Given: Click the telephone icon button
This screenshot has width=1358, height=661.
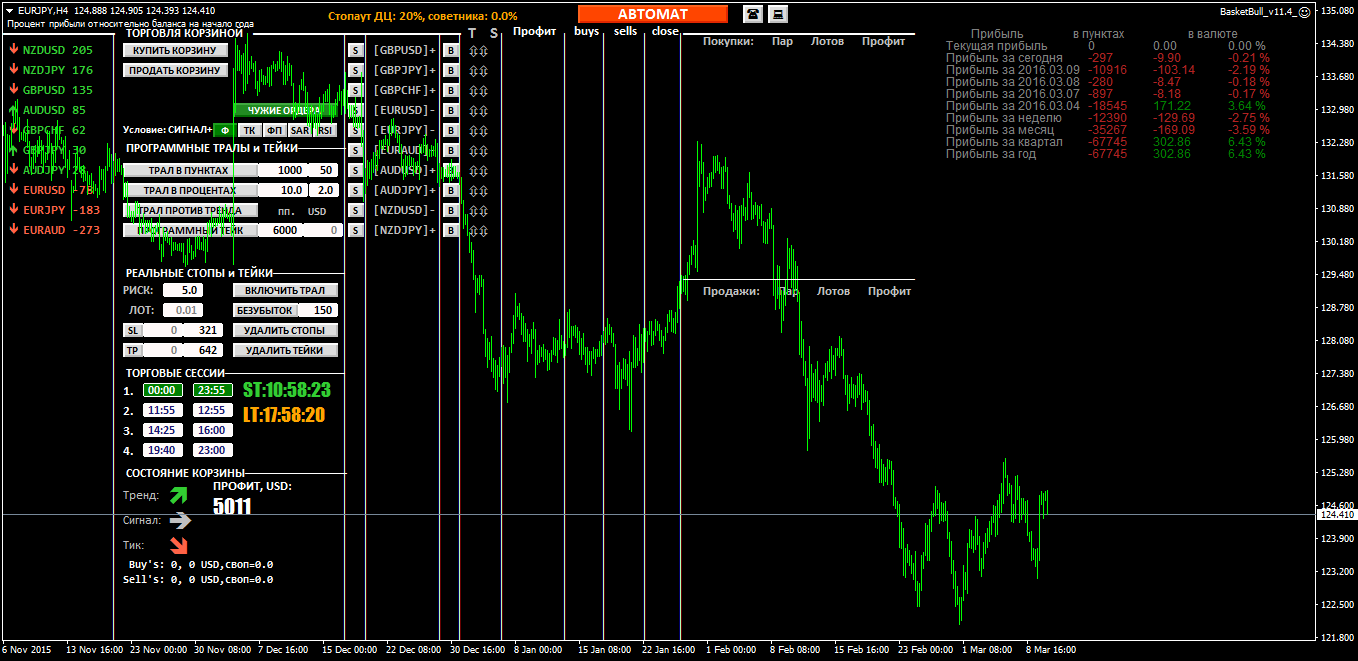Looking at the screenshot, I should coord(752,14).
